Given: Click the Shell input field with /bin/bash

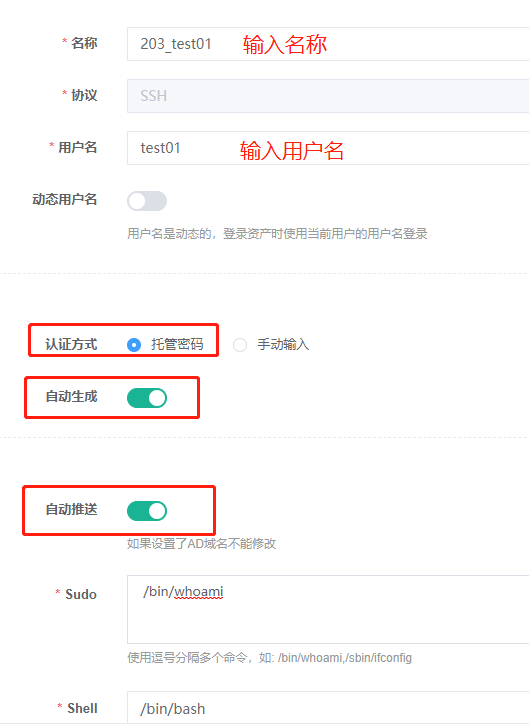Looking at the screenshot, I should pyautogui.click(x=328, y=708).
